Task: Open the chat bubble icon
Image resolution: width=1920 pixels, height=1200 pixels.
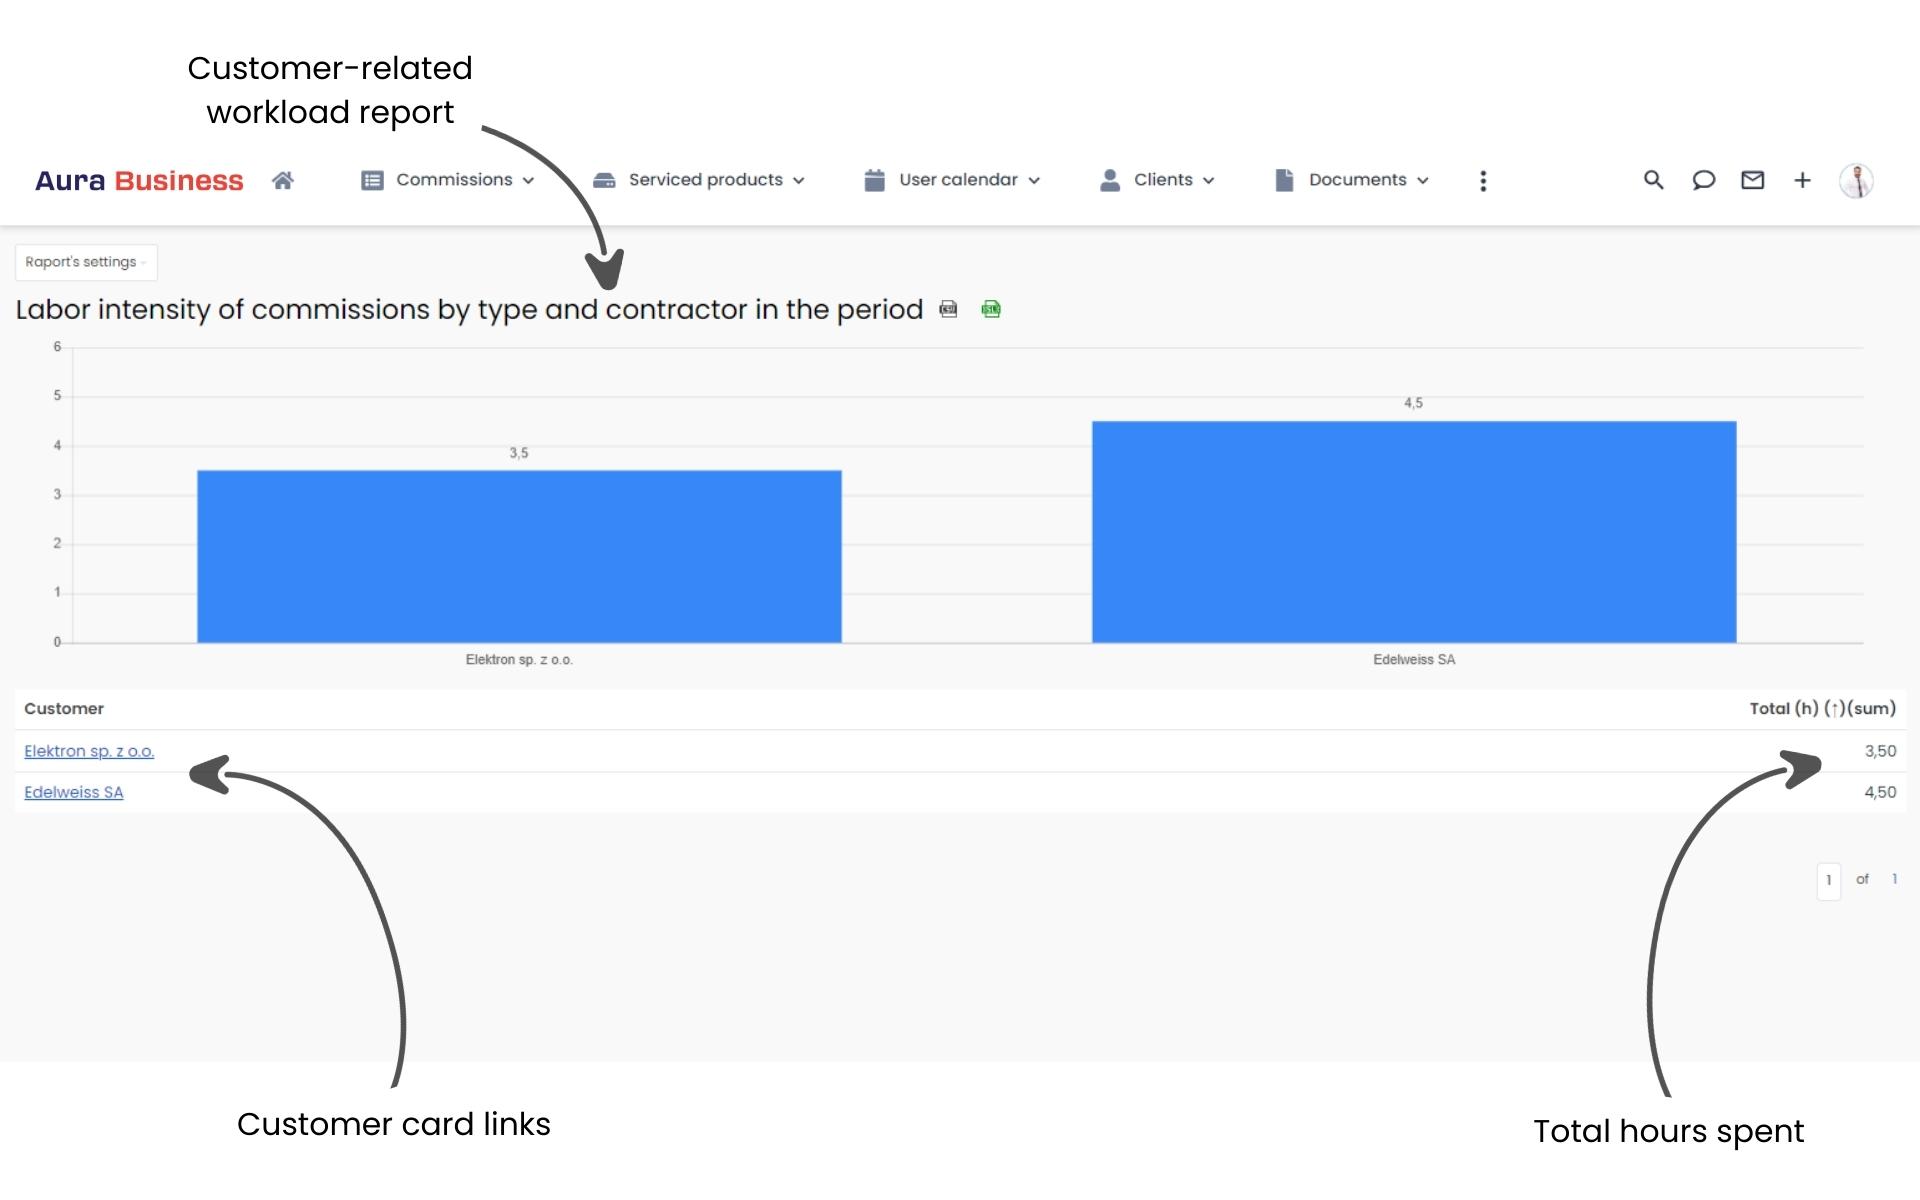Action: [1703, 180]
